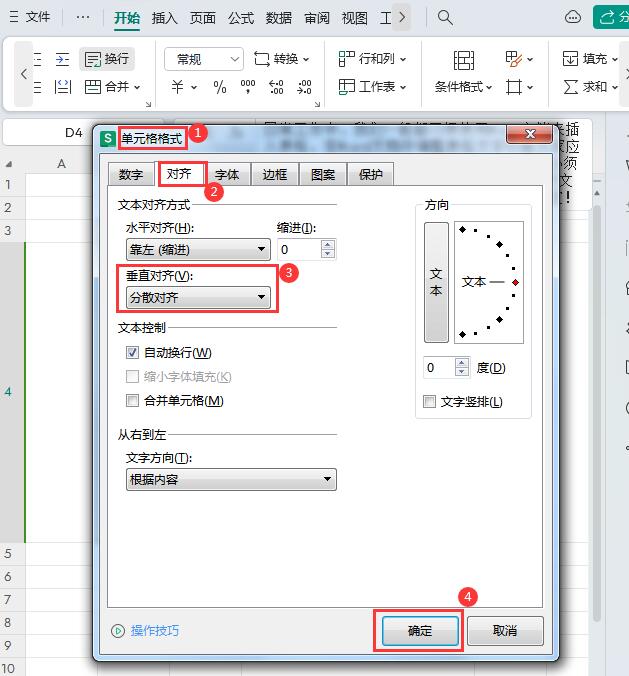Click the percent style icon
629x676 pixels.
(x=220, y=87)
